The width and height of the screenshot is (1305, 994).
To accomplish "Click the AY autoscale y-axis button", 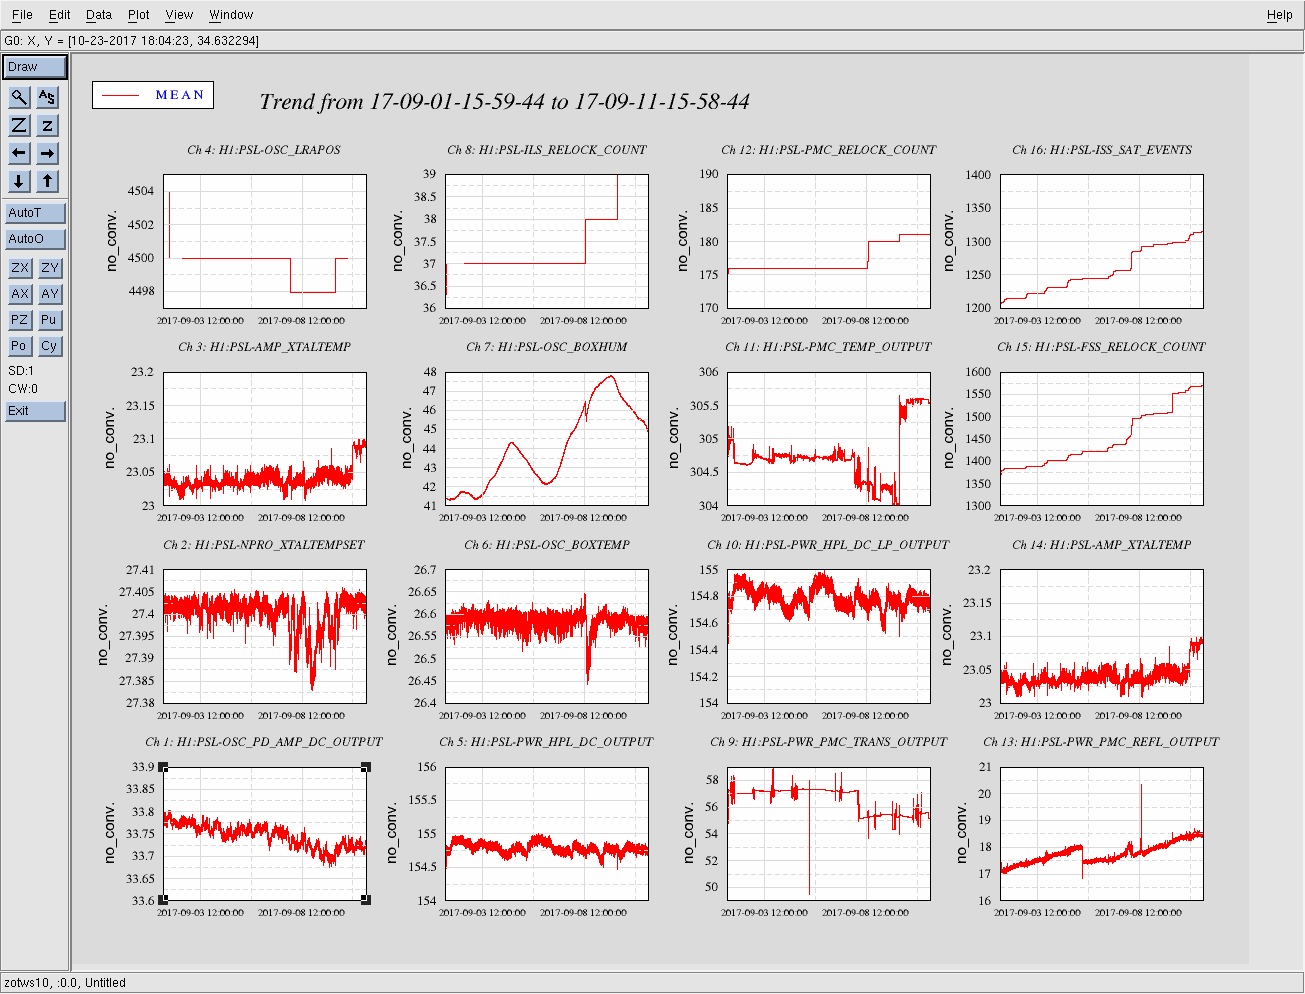I will pos(50,294).
